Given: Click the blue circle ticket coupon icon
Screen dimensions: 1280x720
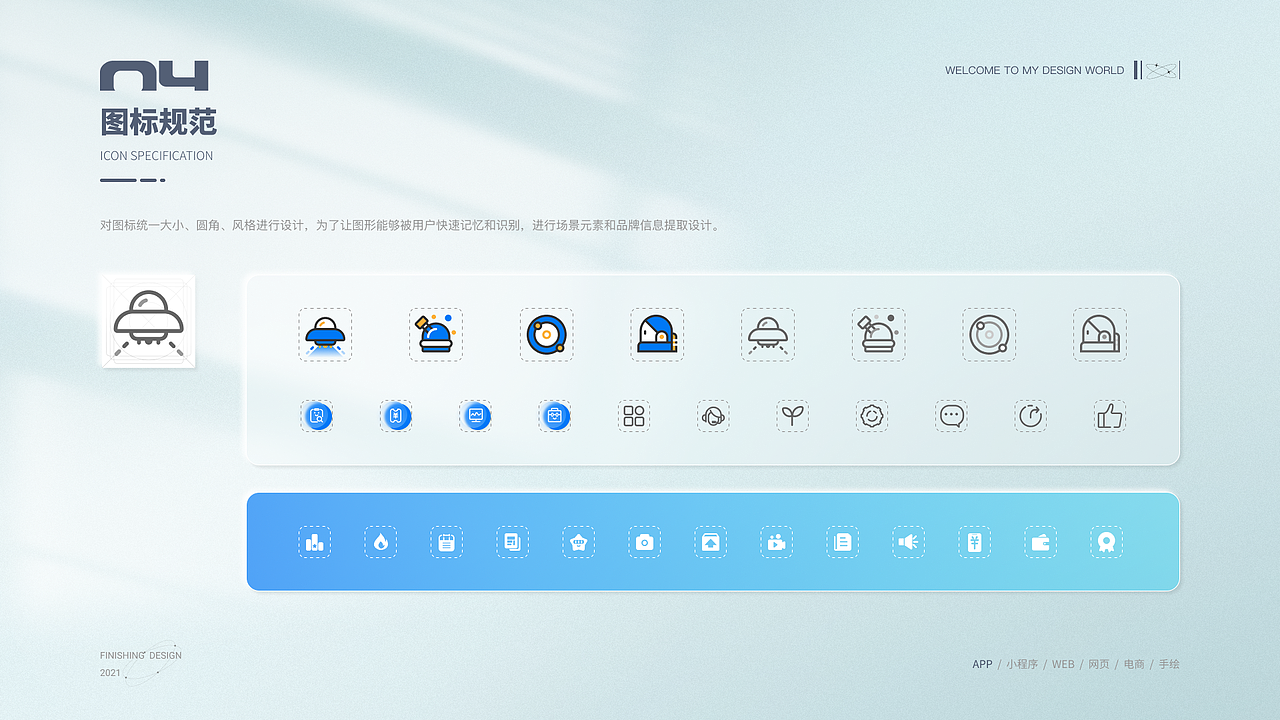Looking at the screenshot, I should tap(396, 416).
